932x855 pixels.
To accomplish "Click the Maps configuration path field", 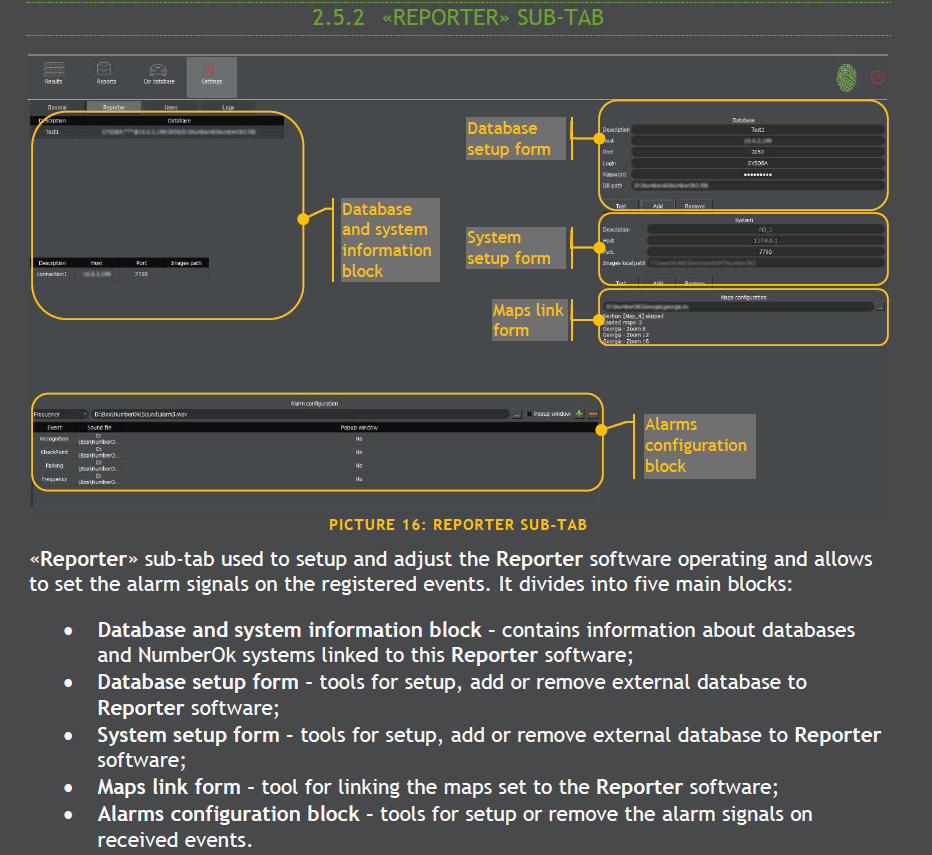I will coord(738,307).
